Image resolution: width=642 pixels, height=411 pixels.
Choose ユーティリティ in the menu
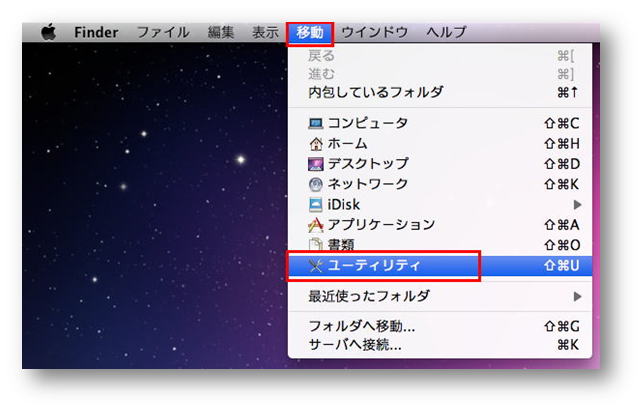tap(440, 266)
